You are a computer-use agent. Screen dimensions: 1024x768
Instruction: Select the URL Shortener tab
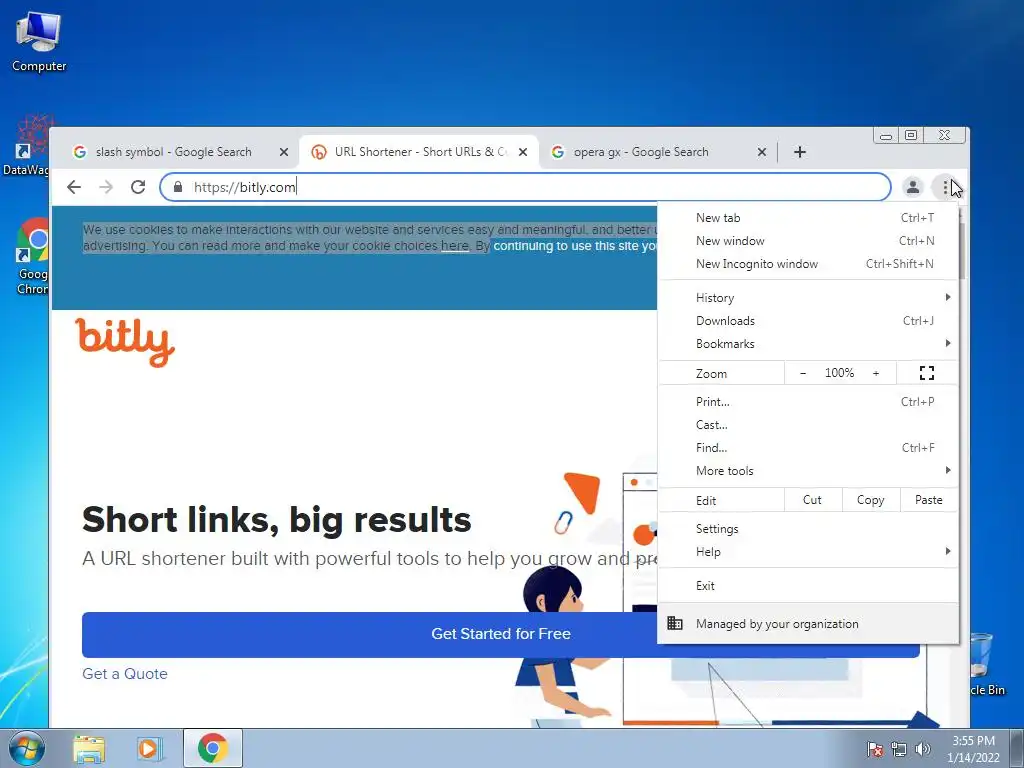tap(421, 152)
